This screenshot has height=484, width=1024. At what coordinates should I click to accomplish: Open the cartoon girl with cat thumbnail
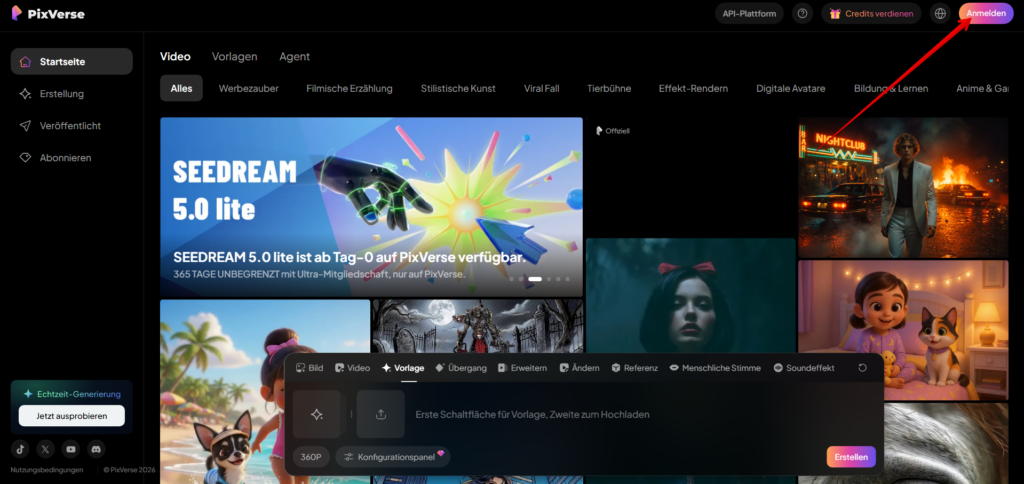[903, 330]
